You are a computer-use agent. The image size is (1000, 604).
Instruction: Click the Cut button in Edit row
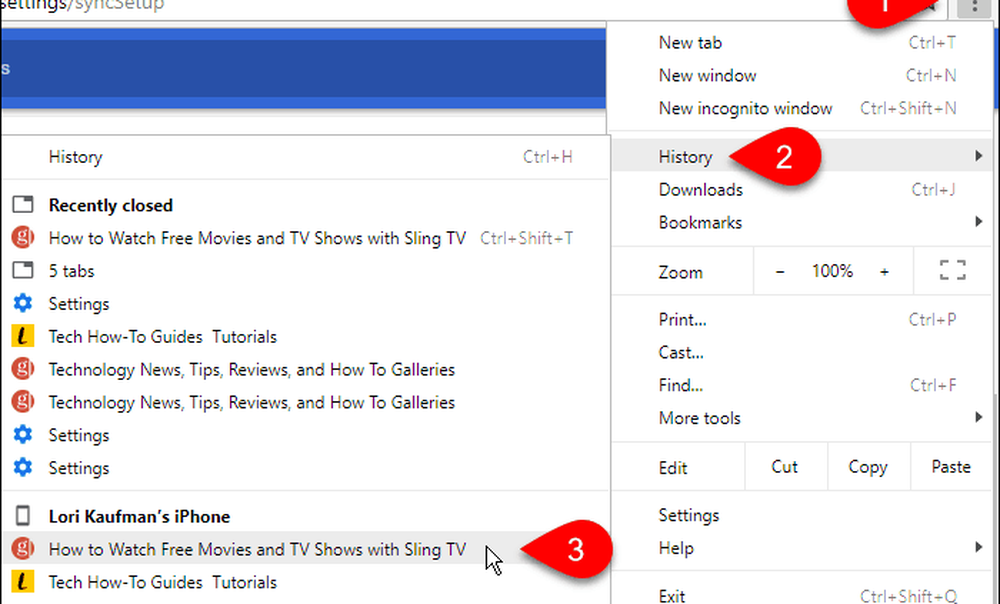point(785,467)
